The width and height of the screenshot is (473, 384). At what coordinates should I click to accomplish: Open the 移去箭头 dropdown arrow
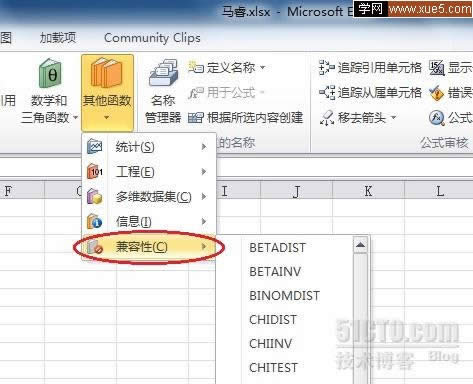pos(393,117)
